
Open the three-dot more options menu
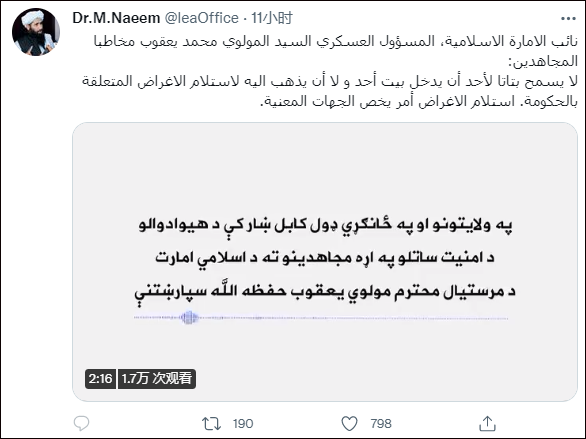point(568,18)
